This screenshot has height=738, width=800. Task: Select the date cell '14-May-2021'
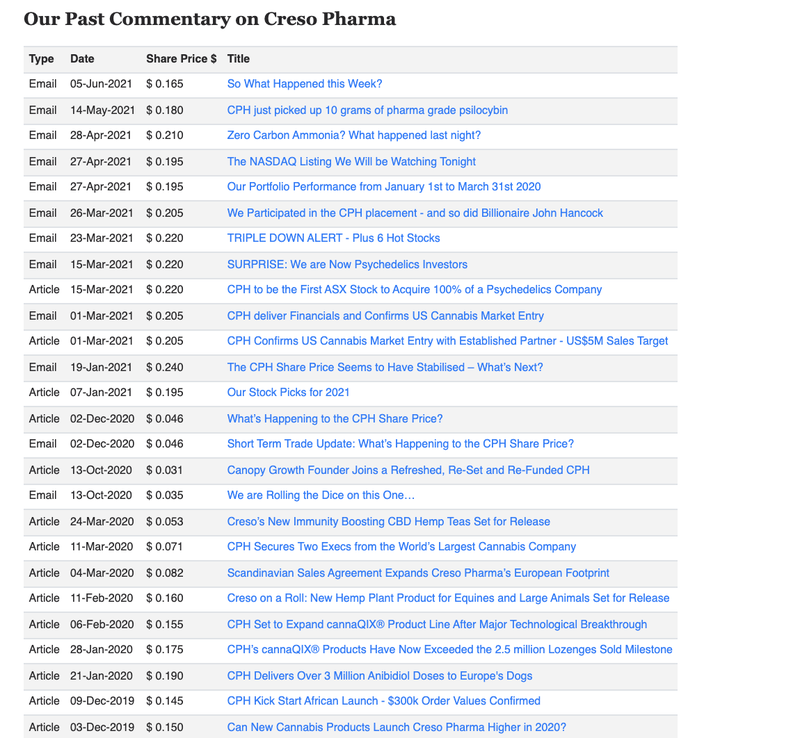click(x=103, y=110)
